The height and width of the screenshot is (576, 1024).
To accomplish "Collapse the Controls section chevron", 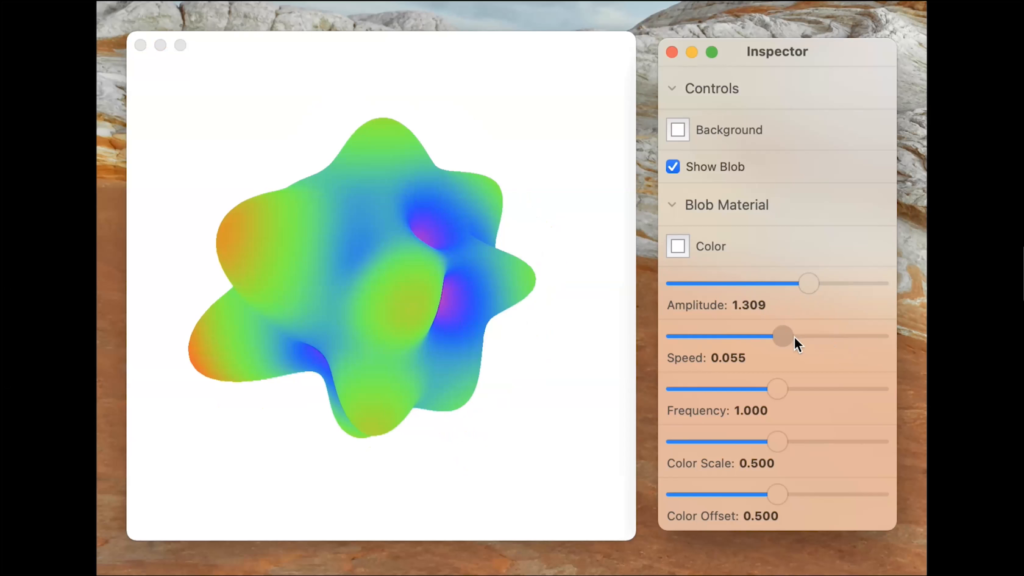I will [672, 88].
